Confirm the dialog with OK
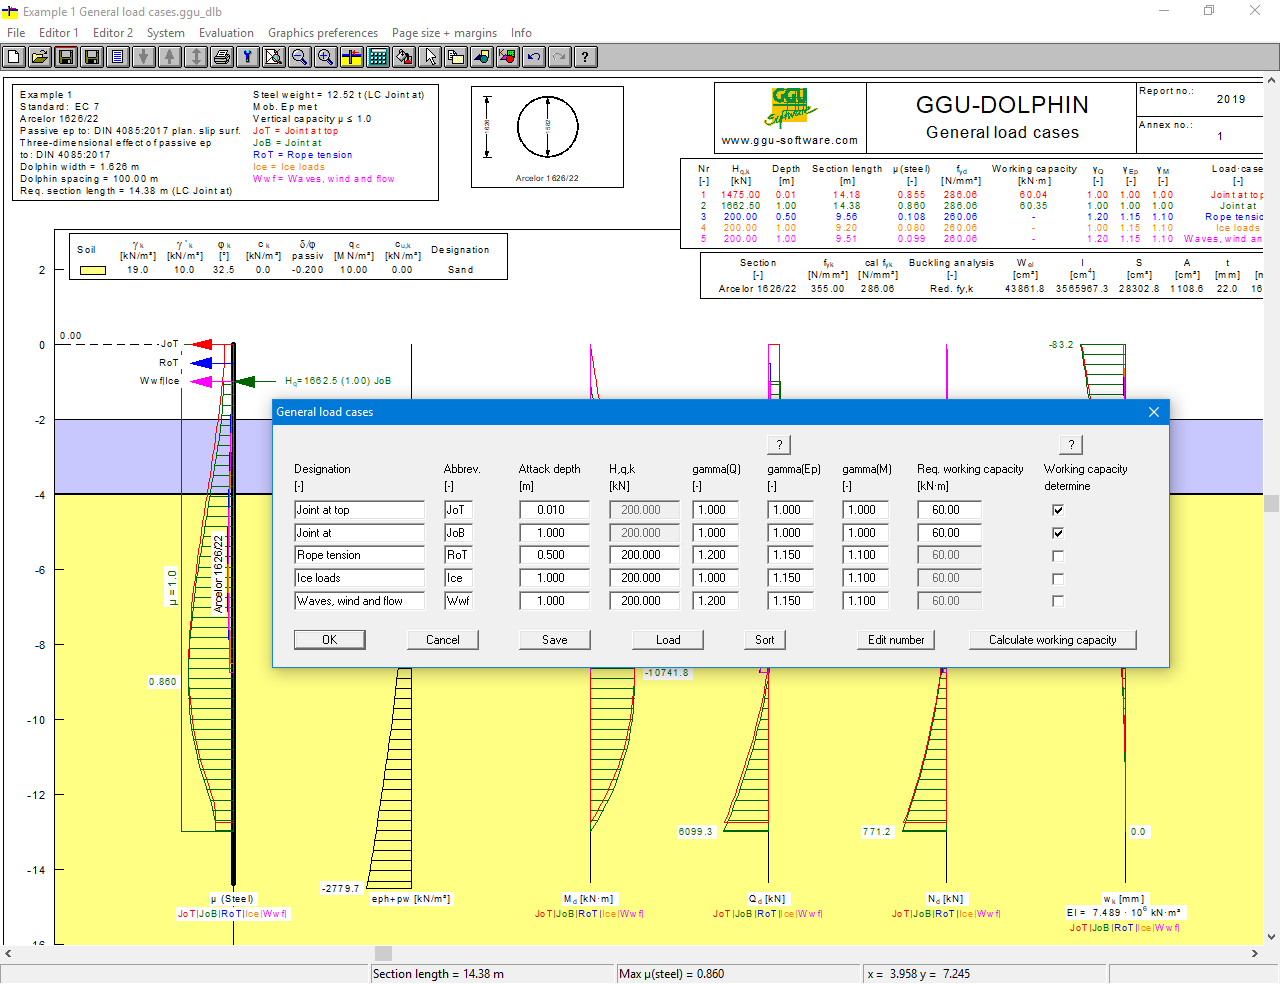 (x=329, y=640)
